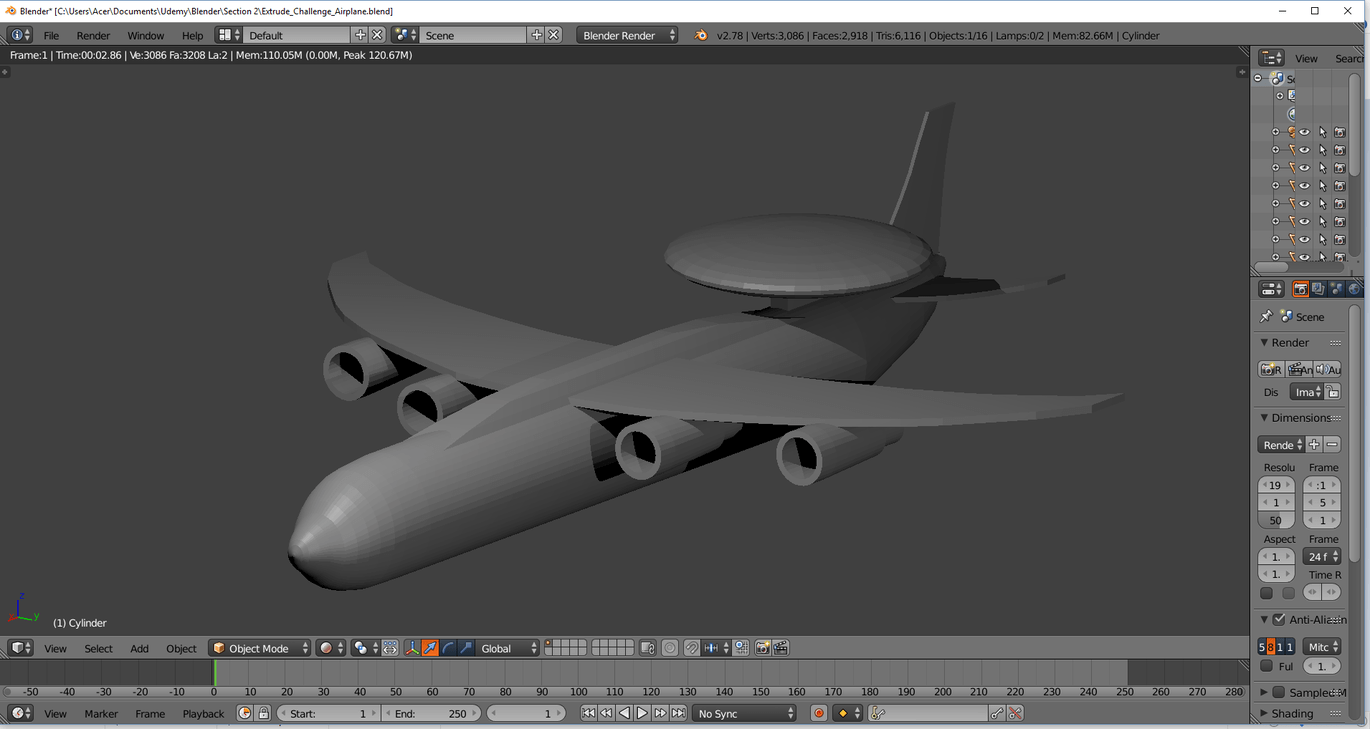Enable the Anti-Aliasing checkbox
The image size is (1370, 729).
(1277, 619)
